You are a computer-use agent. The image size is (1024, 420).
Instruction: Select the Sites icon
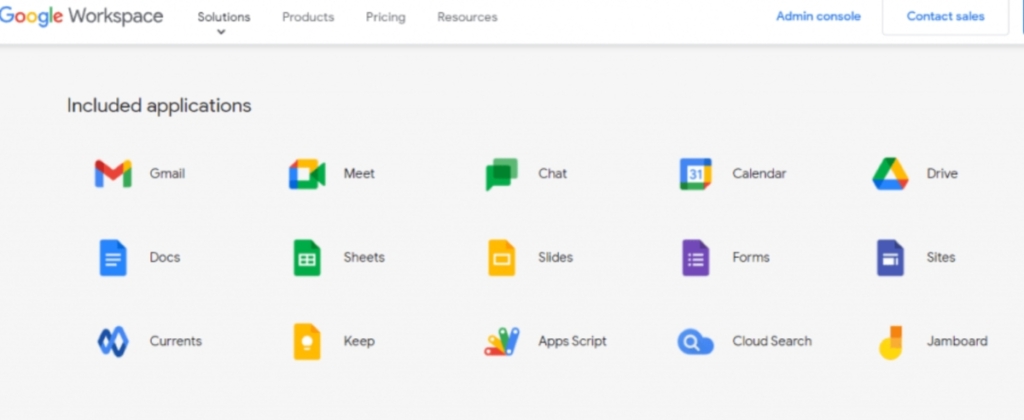889,258
